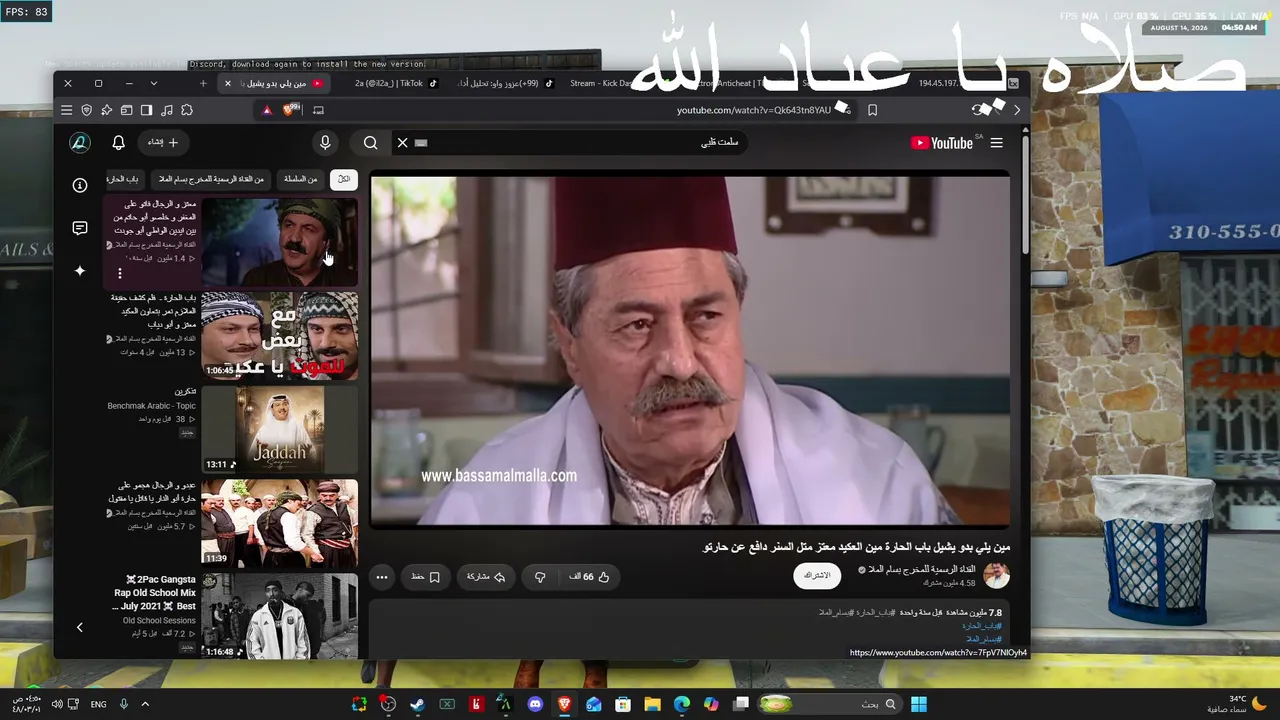Open the YouTube account avatar menu
The image size is (1280, 720).
tap(80, 143)
